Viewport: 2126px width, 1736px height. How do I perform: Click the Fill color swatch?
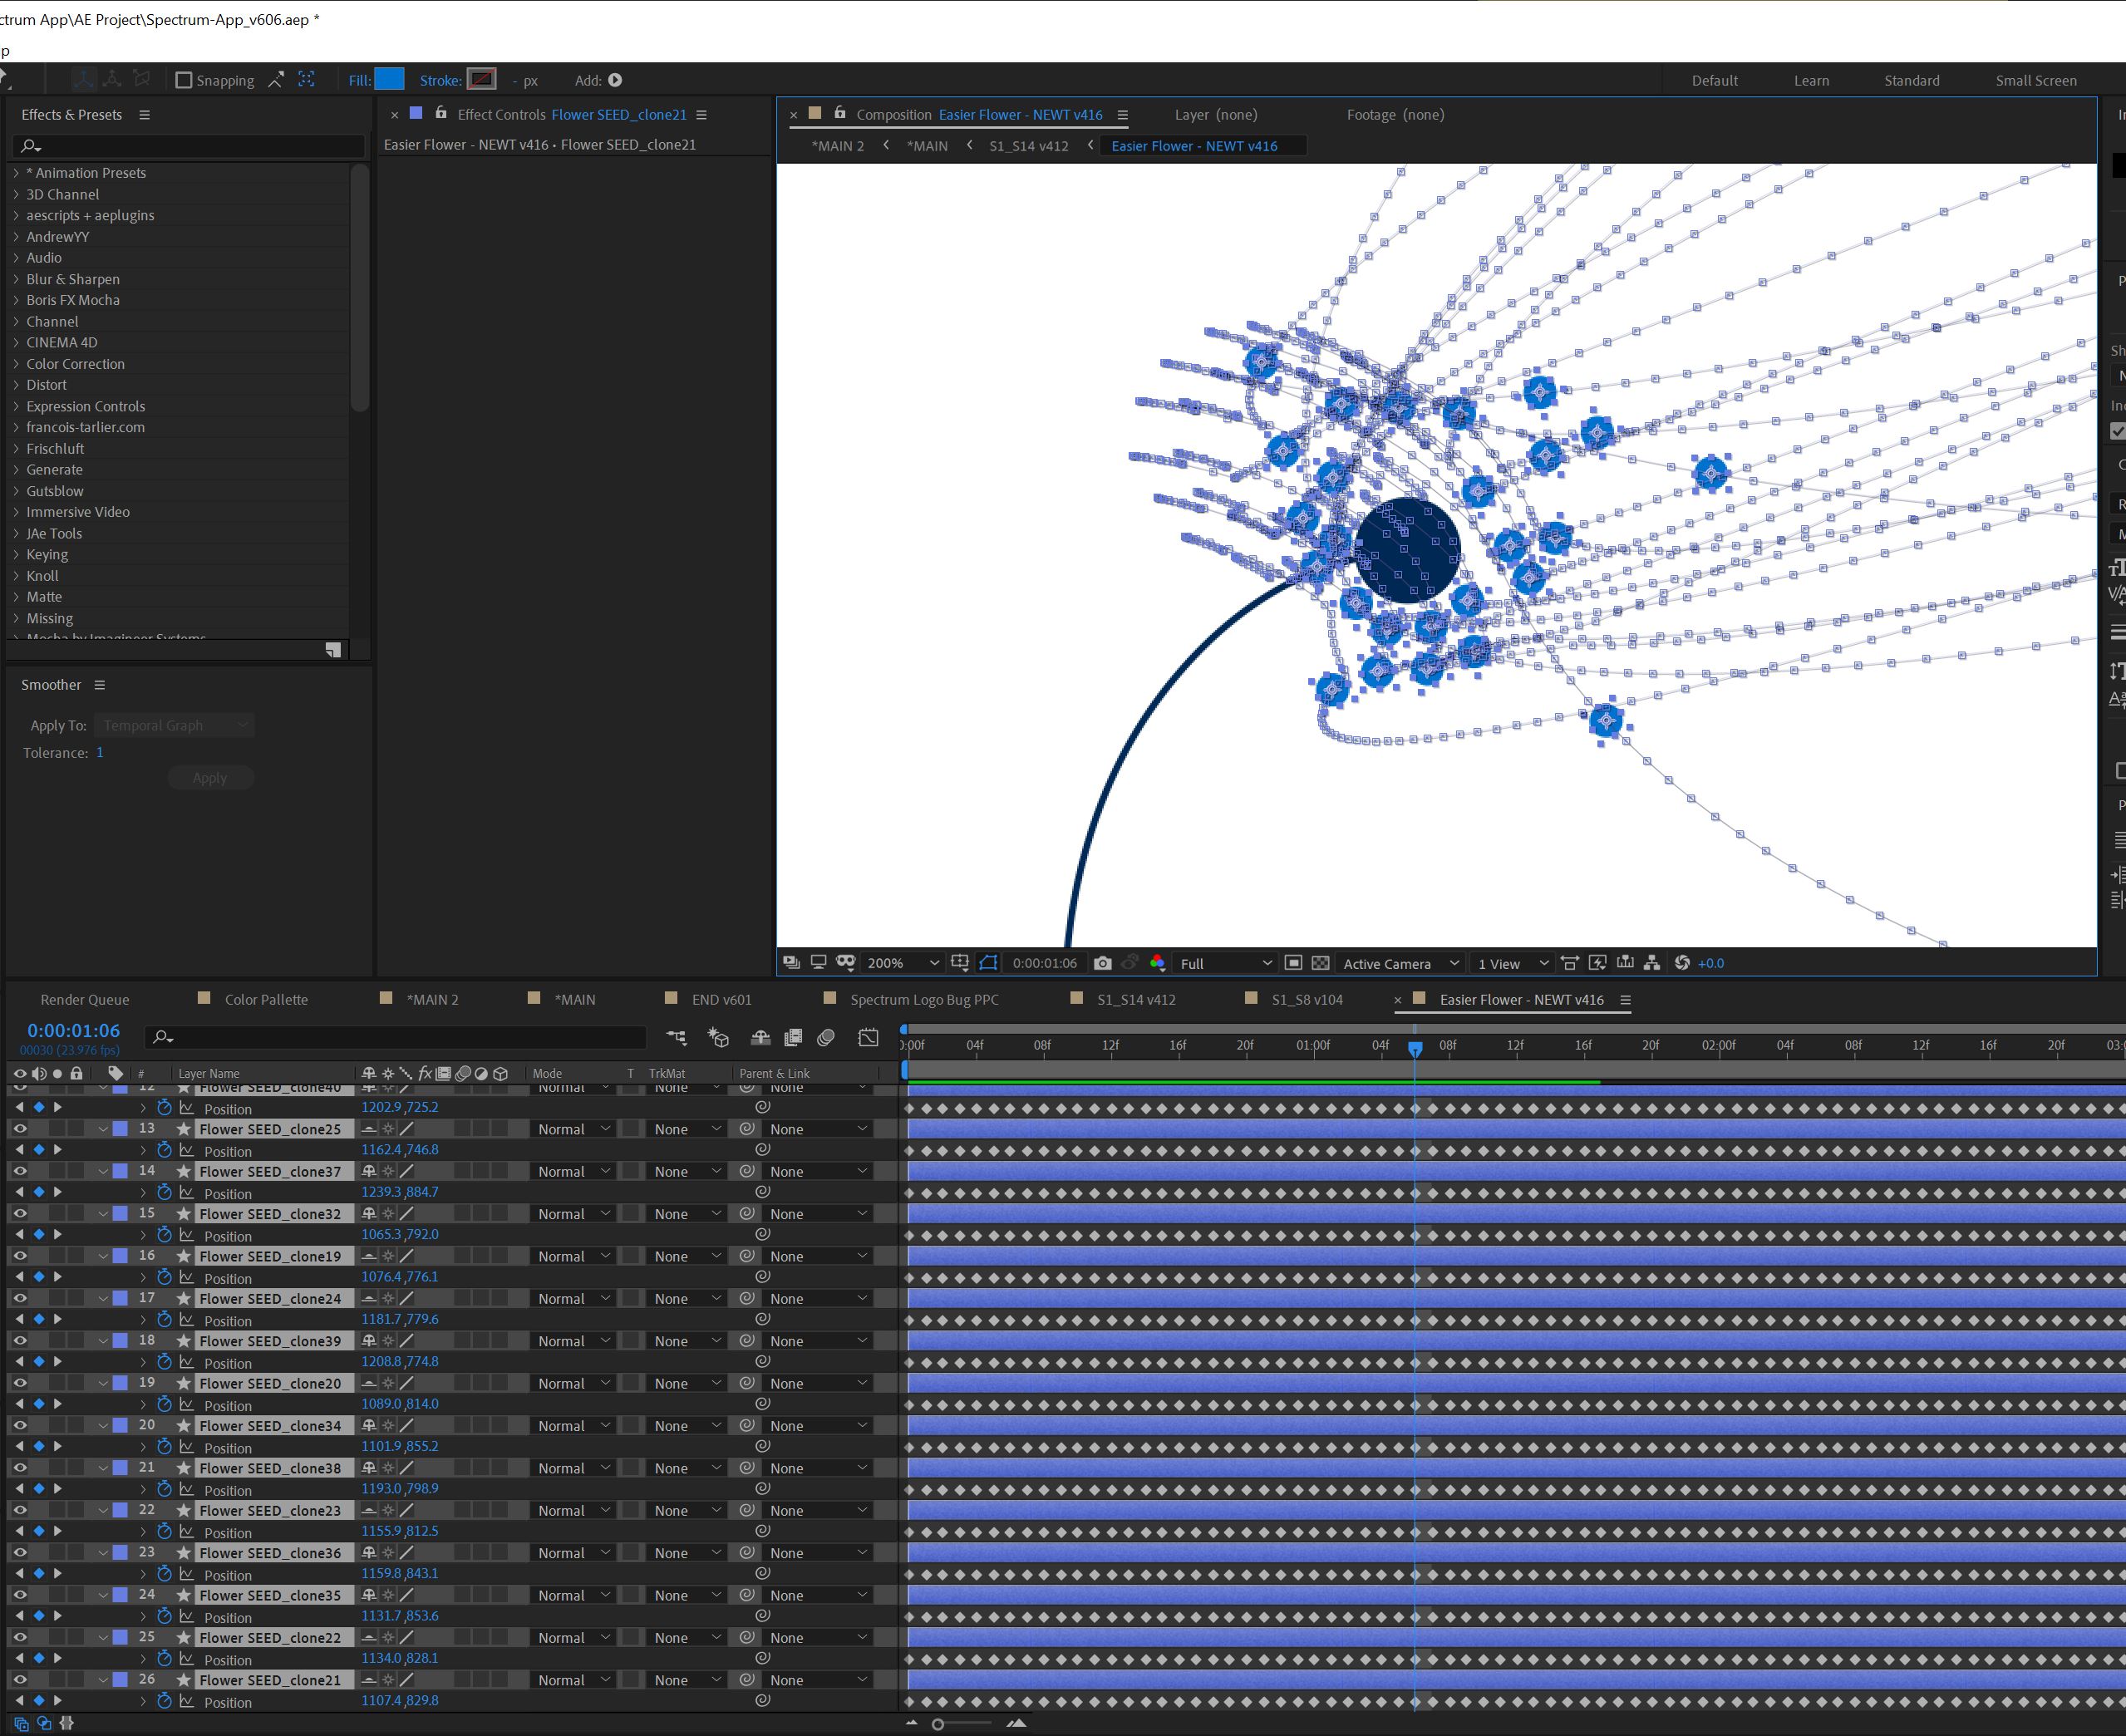pos(389,79)
